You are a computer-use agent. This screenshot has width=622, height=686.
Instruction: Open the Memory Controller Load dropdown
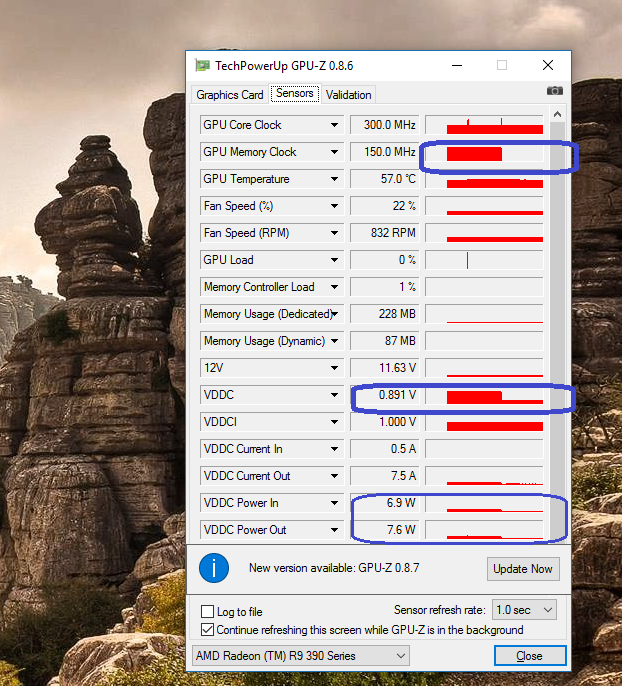point(334,287)
